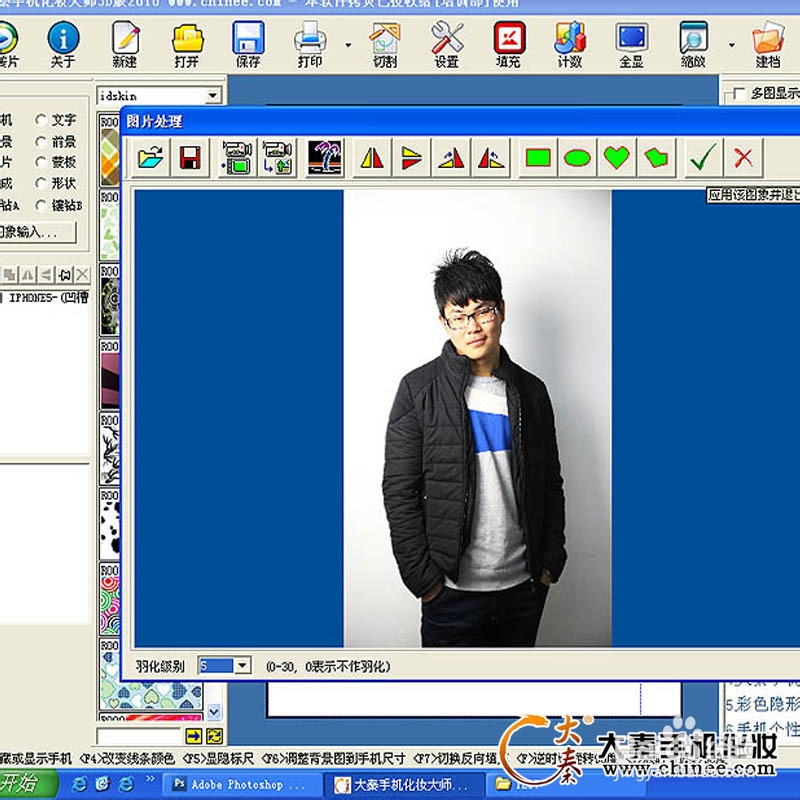Viewport: 800px width, 800px height.
Task: Flip image horizontally with mirror triangles icon
Action: 372,157
